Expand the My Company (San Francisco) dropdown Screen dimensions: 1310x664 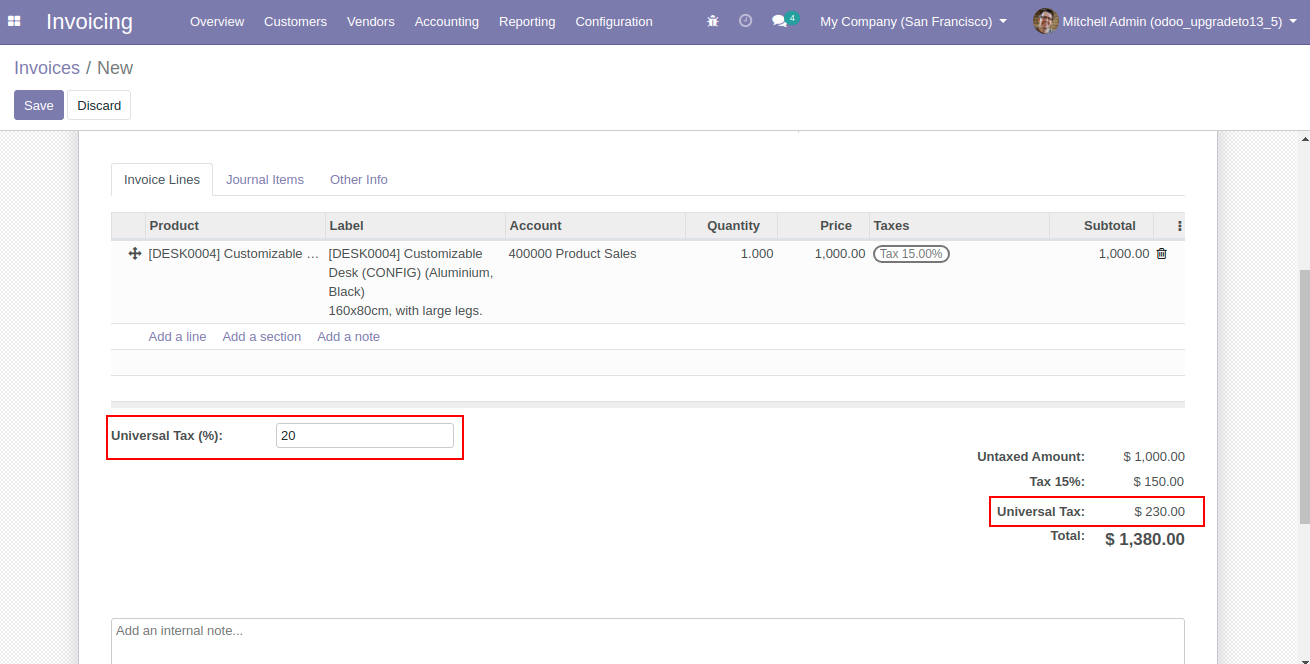point(913,21)
